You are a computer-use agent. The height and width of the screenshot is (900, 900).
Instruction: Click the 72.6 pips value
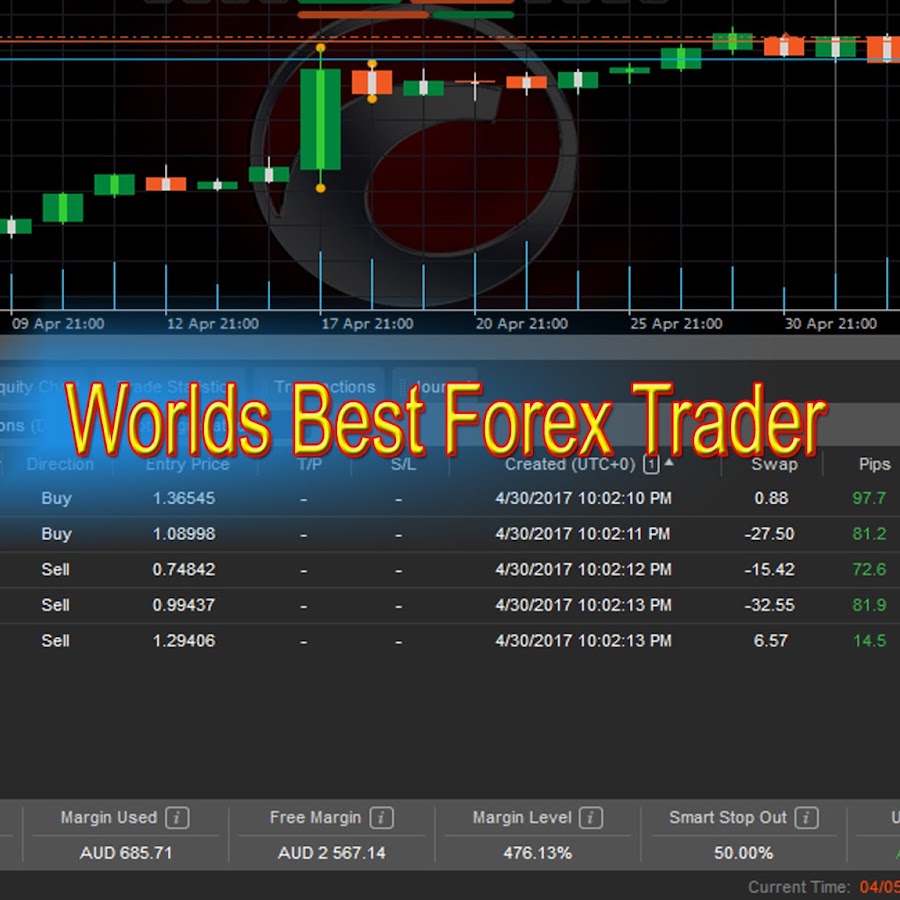tap(869, 569)
